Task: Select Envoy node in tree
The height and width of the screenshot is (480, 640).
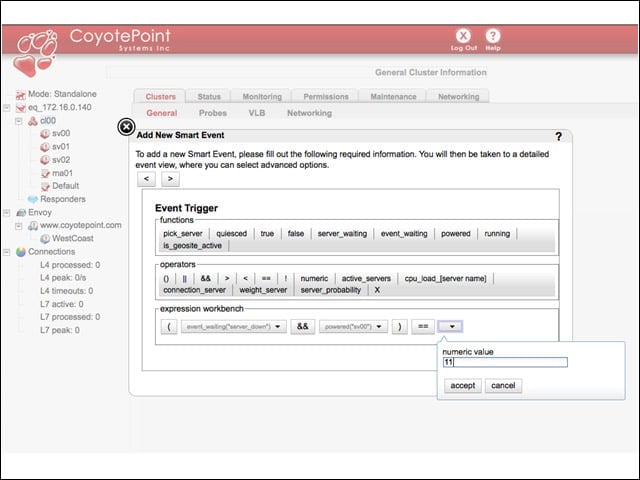Action: (x=40, y=212)
